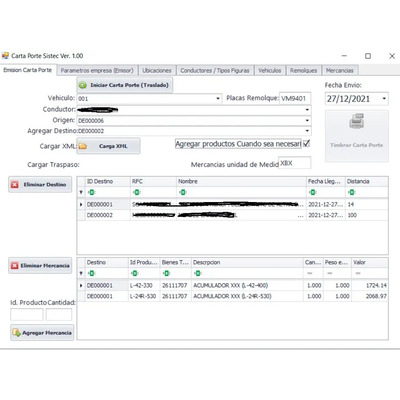The image size is (400, 400).
Task: Click the printer icon above Timbrar Carta Porte
Action: pyautogui.click(x=356, y=121)
